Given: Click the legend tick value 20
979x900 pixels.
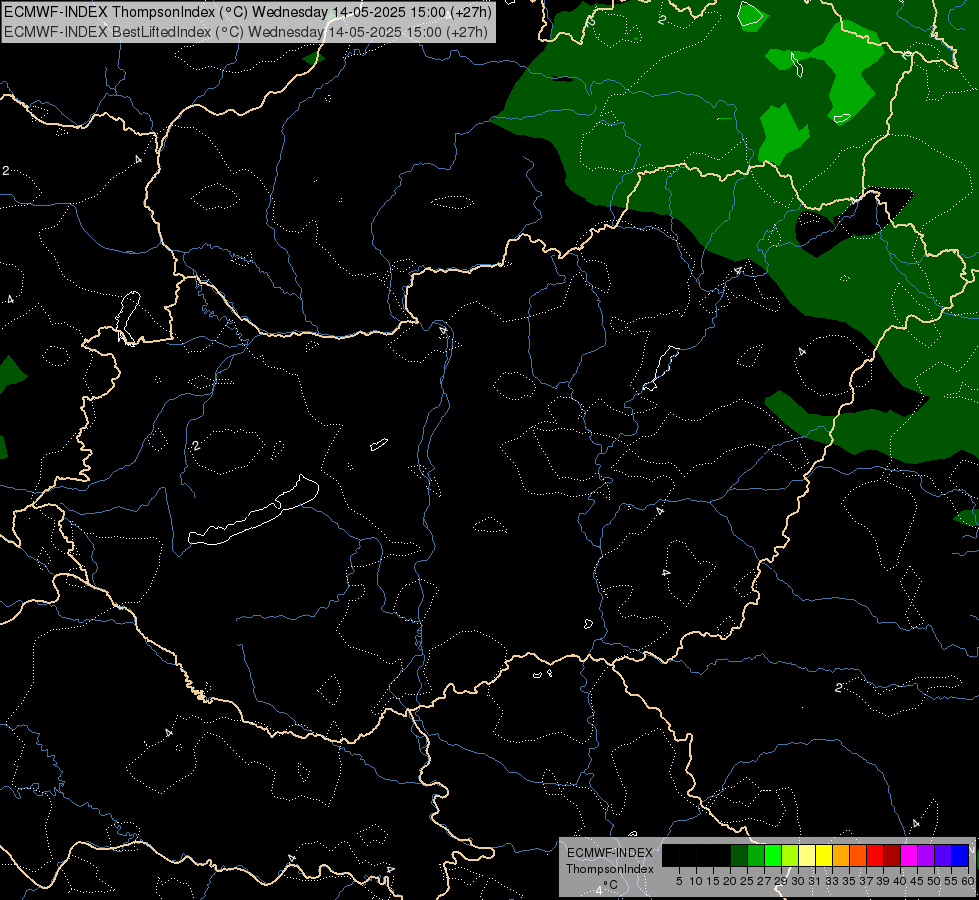Looking at the screenshot, I should (x=730, y=881).
